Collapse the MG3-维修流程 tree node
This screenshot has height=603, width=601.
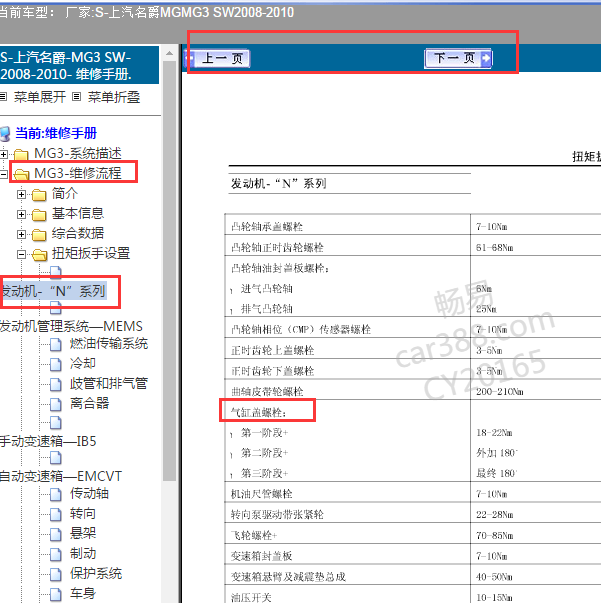tap(4, 174)
